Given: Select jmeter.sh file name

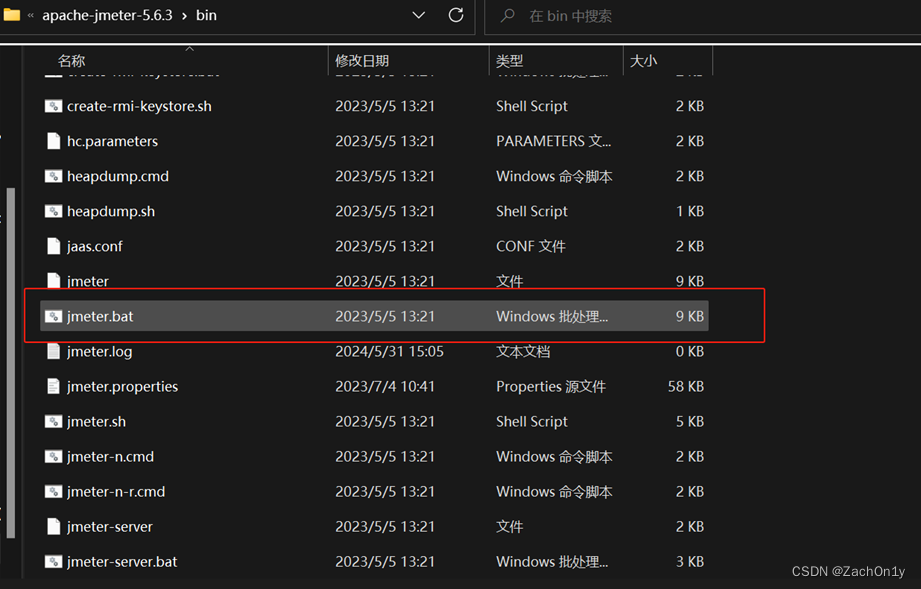Looking at the screenshot, I should (x=96, y=422).
